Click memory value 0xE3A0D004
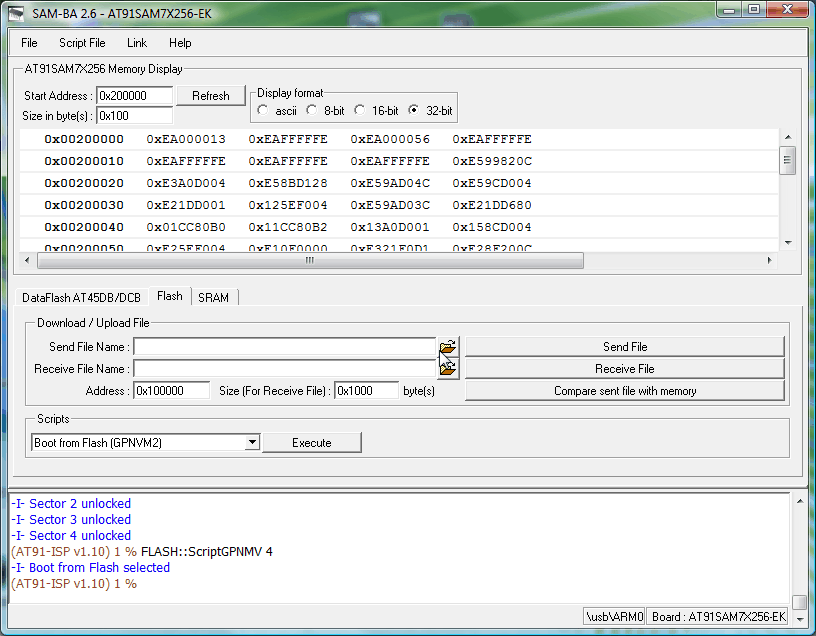 186,183
